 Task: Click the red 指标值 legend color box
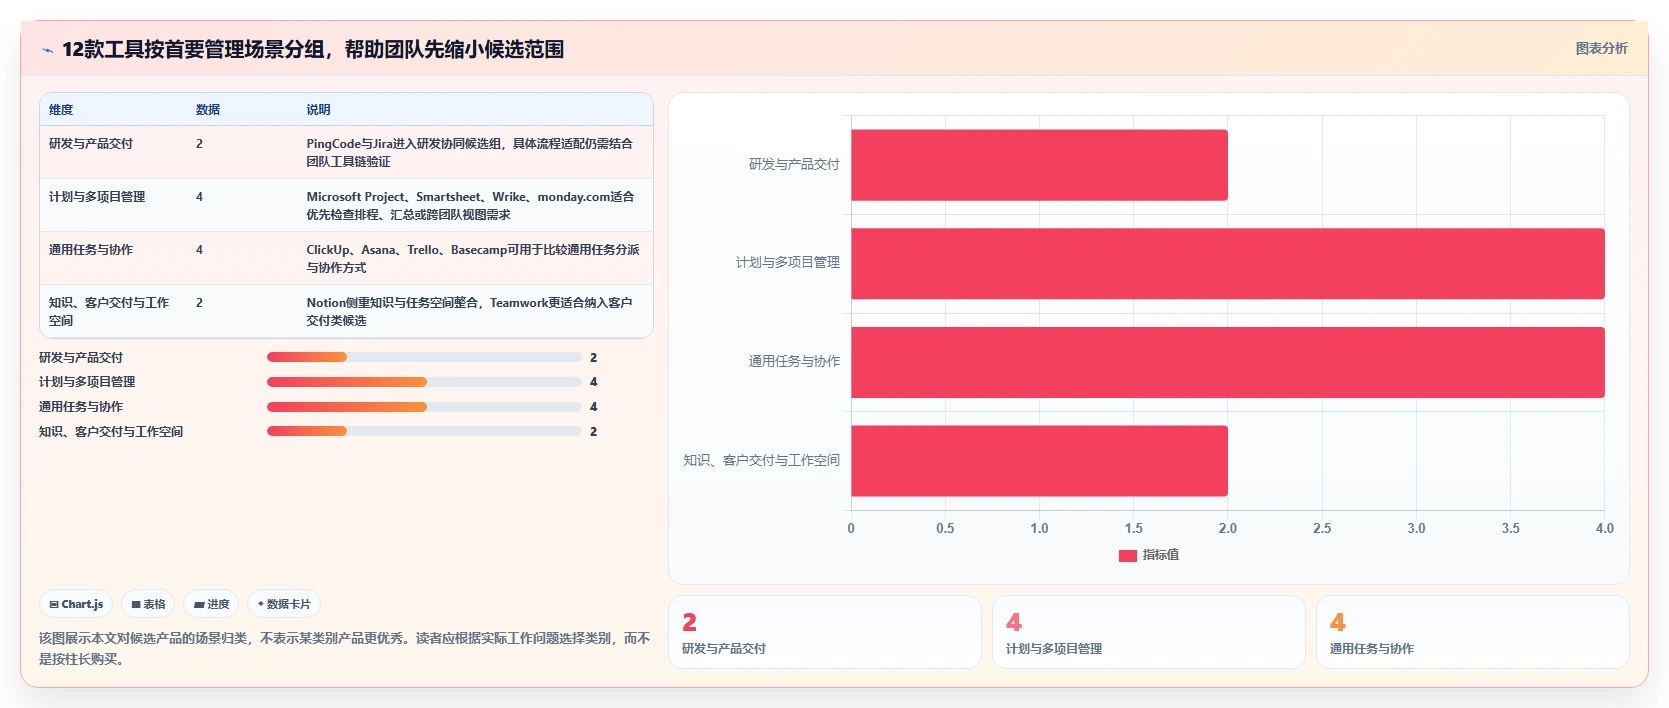[1127, 556]
